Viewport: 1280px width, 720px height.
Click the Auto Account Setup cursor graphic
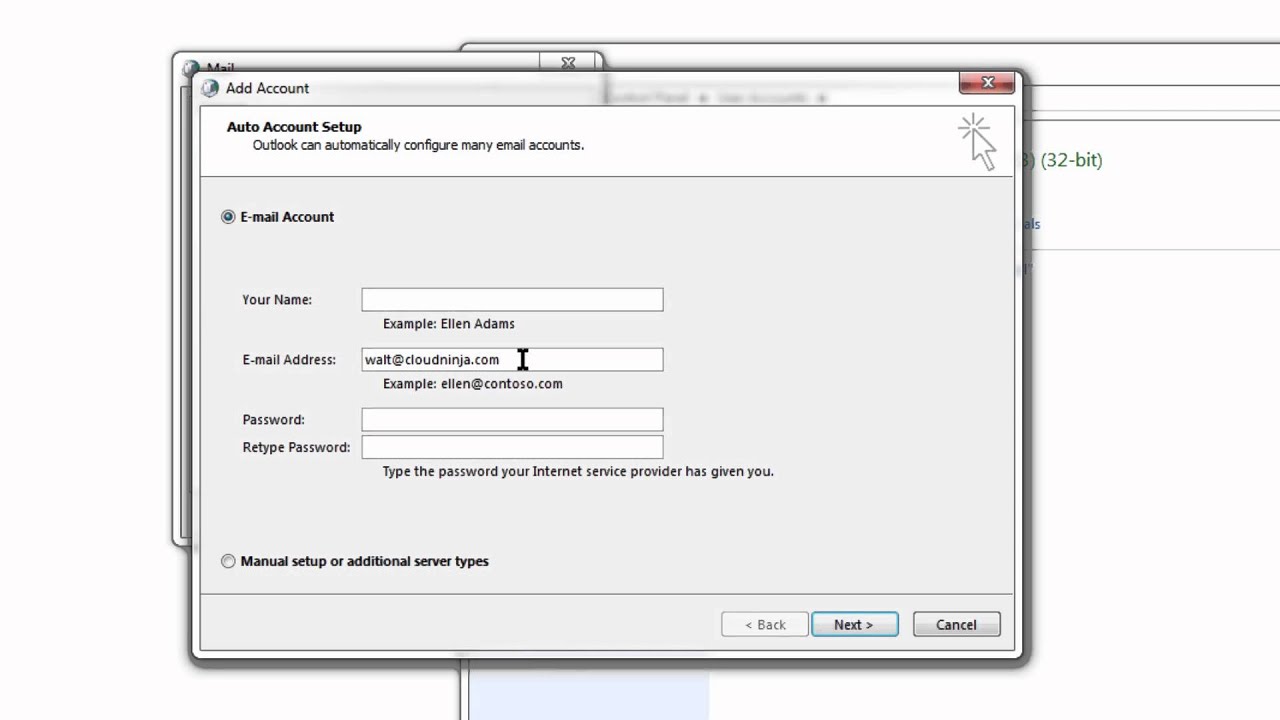coord(977,142)
